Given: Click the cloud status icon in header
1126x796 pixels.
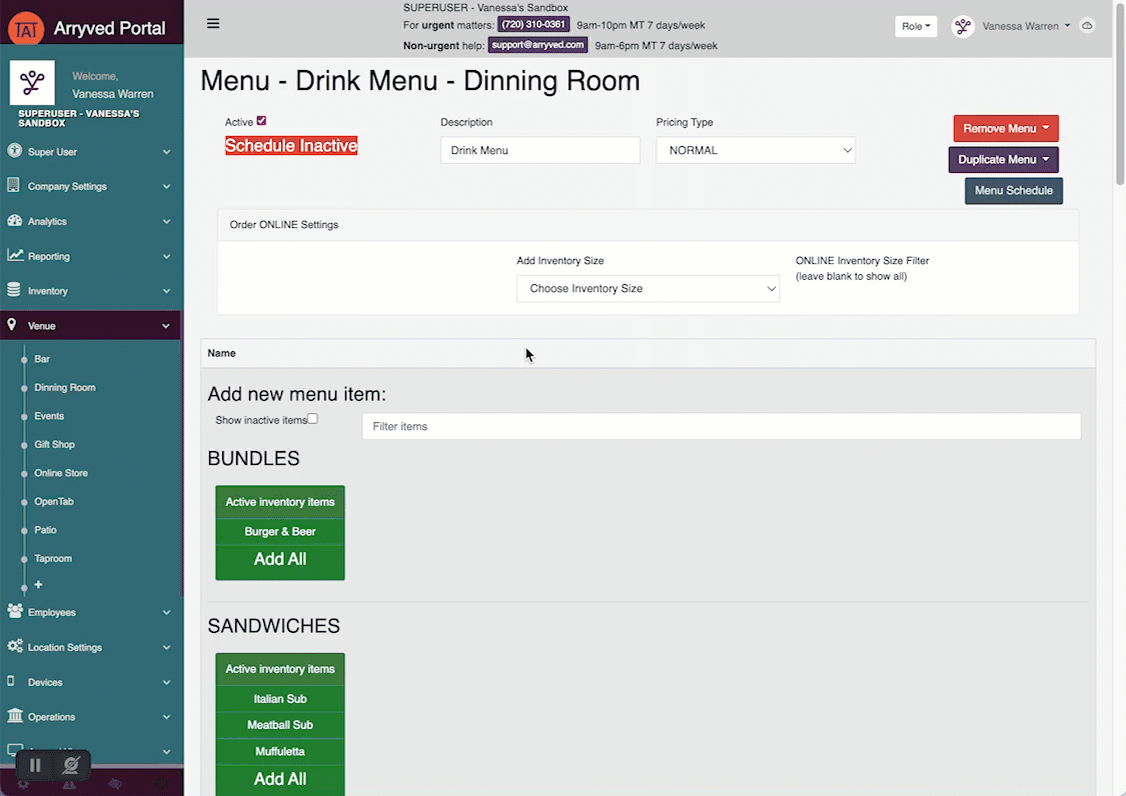Looking at the screenshot, I should (x=1087, y=26).
